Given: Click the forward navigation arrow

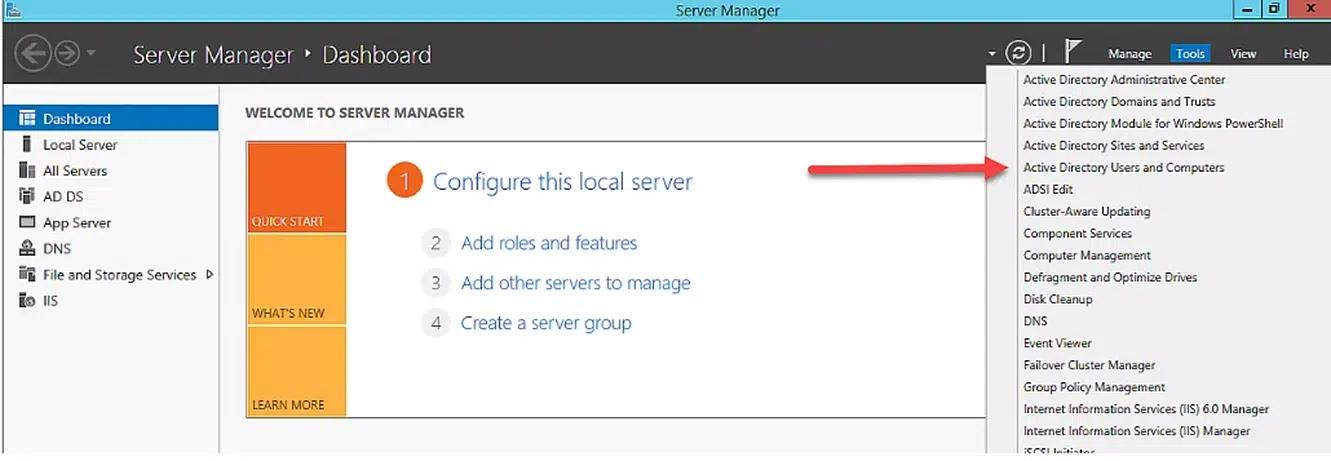Looking at the screenshot, I should click(66, 53).
